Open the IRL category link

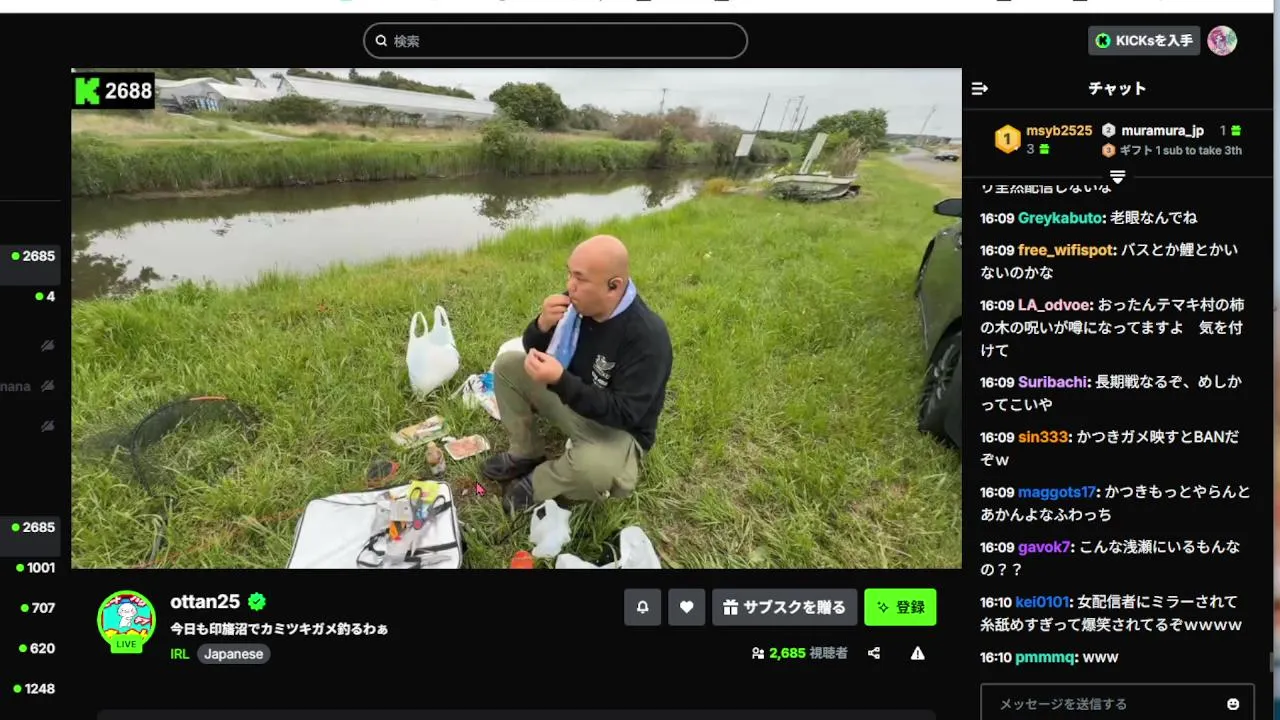pos(180,654)
